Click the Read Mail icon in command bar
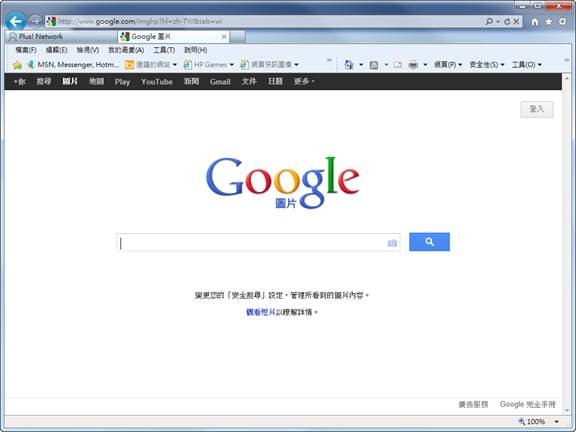The image size is (576, 432). coord(397,65)
